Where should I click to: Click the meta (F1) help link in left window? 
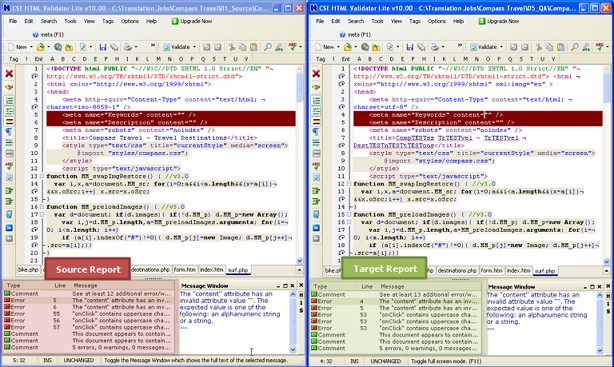pyautogui.click(x=48, y=34)
